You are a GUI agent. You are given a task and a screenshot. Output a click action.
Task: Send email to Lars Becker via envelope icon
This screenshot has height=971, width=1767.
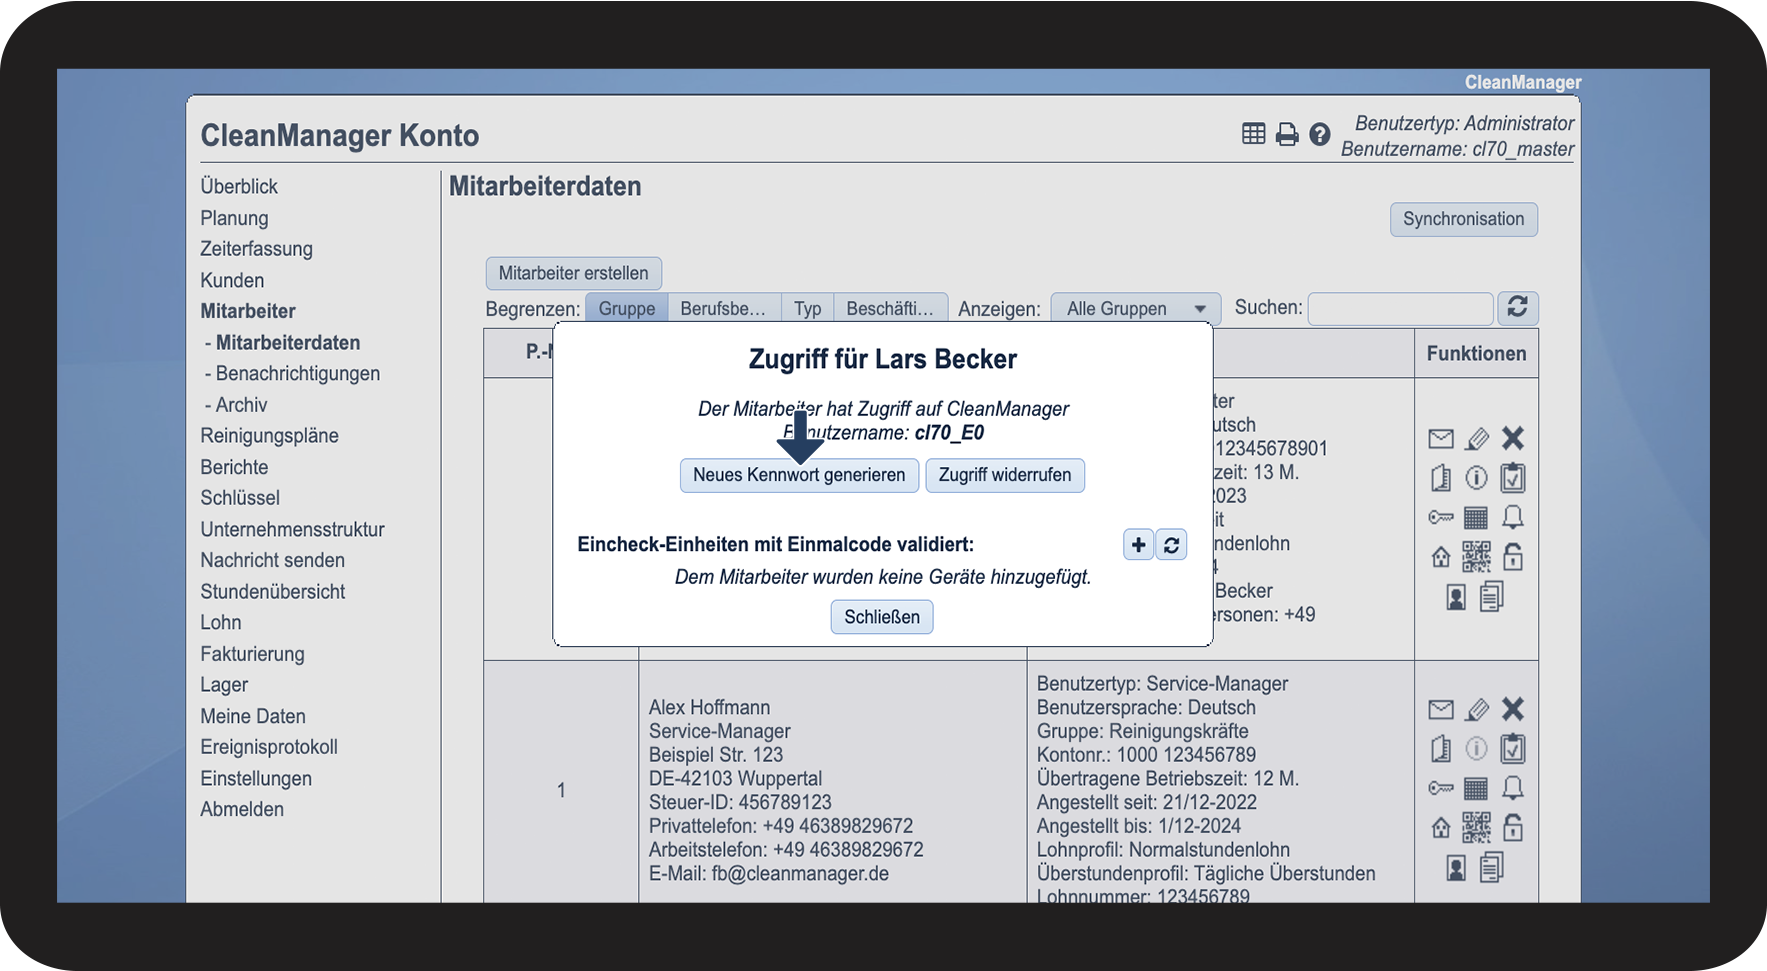(x=1440, y=438)
